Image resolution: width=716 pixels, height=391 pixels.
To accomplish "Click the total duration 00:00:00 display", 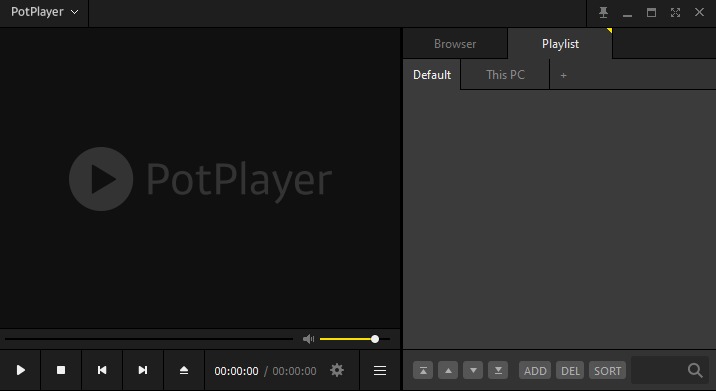I will click(294, 371).
